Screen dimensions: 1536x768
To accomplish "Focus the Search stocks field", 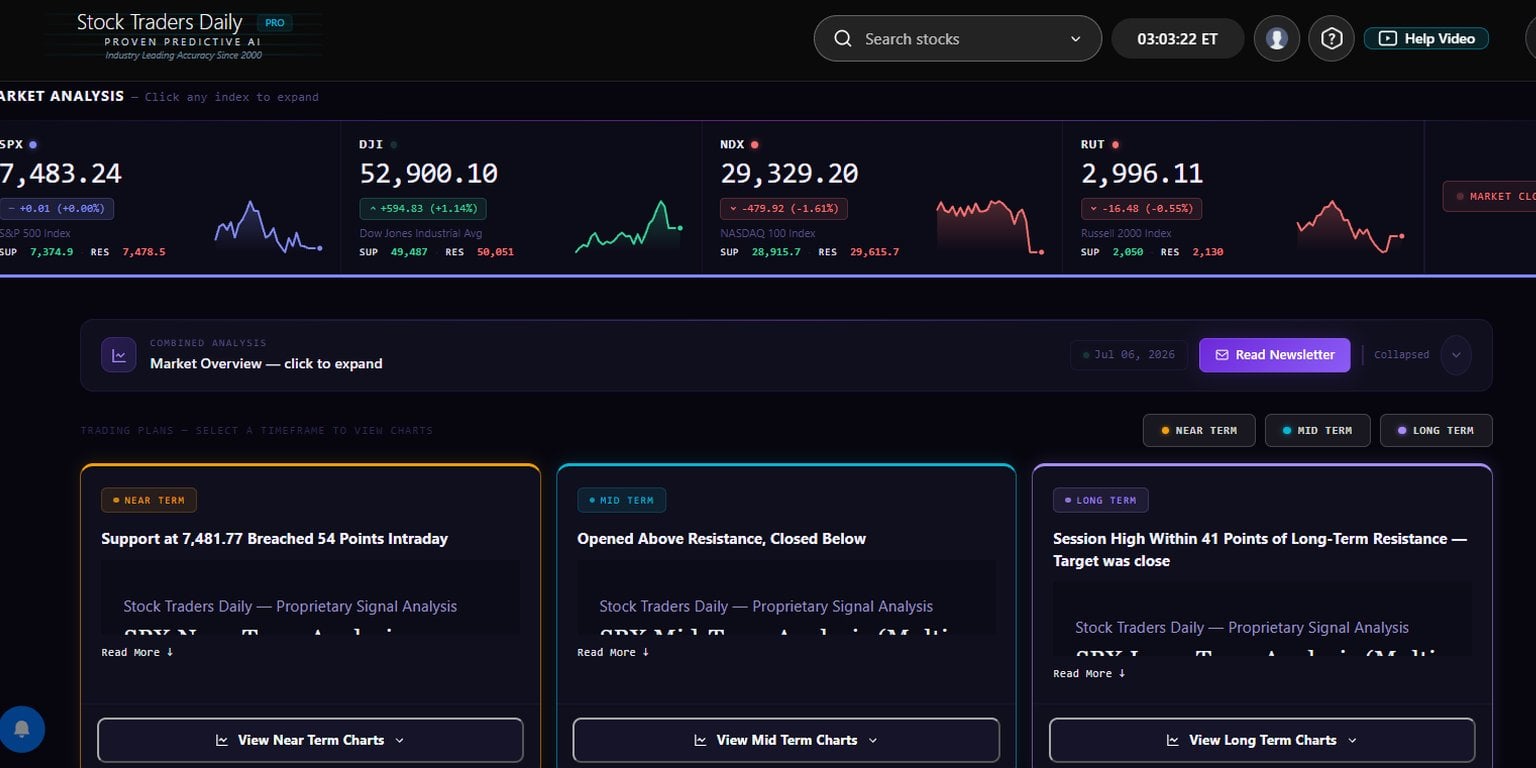I will 958,39.
